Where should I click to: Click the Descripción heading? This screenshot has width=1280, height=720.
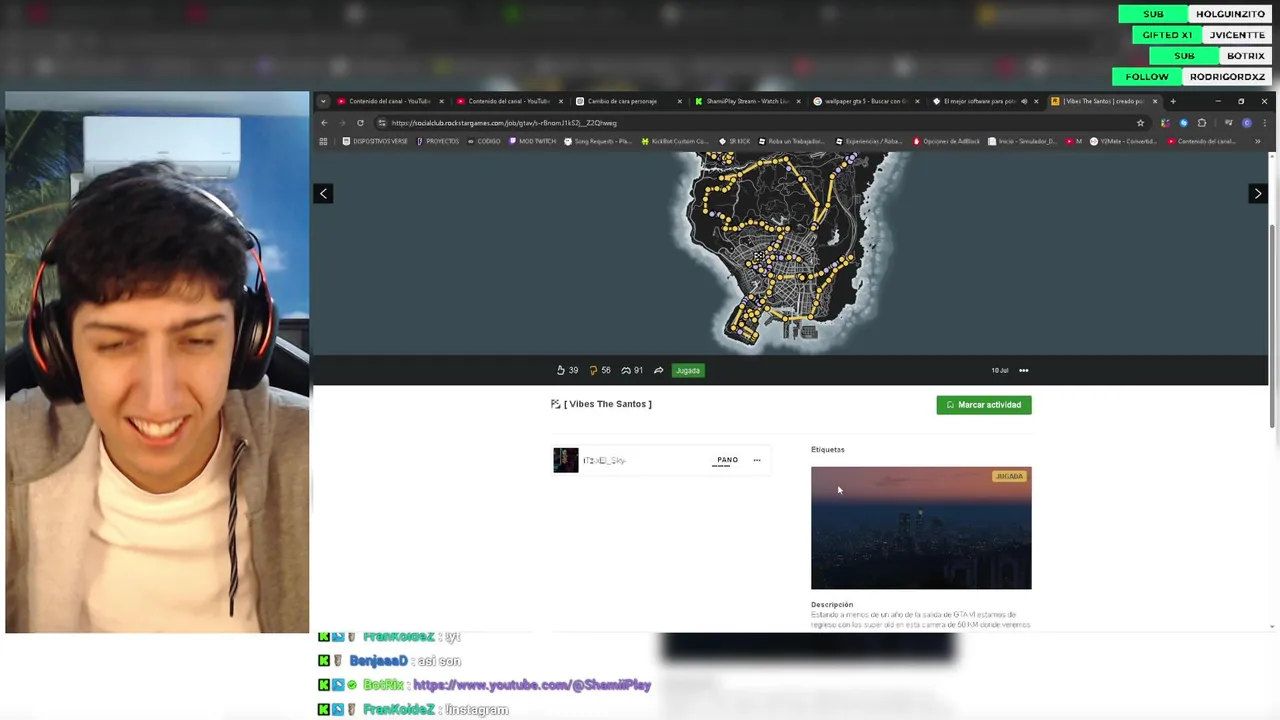pyautogui.click(x=832, y=605)
